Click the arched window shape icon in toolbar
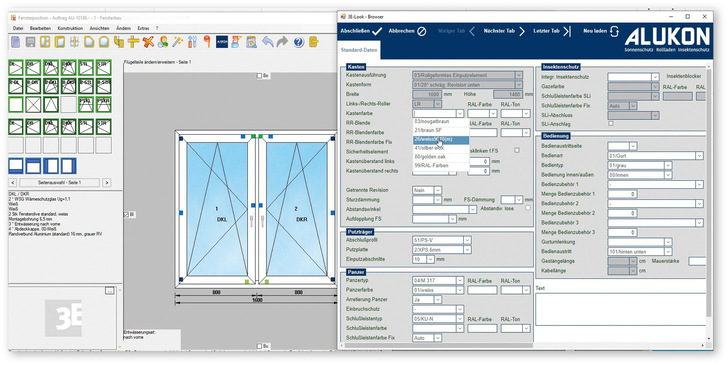The image size is (728, 365). (x=104, y=42)
